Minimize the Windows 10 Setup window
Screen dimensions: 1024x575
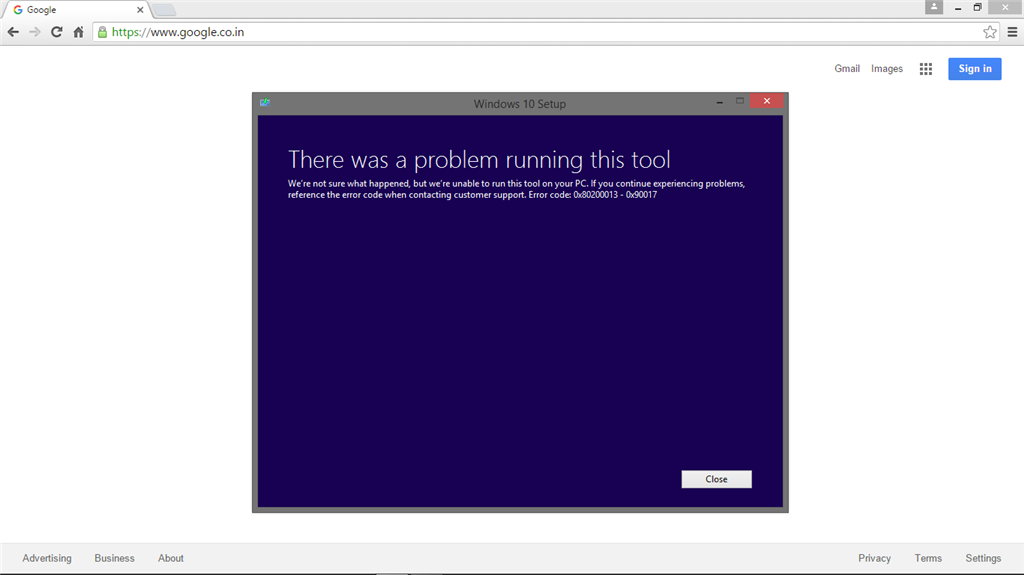(720, 101)
